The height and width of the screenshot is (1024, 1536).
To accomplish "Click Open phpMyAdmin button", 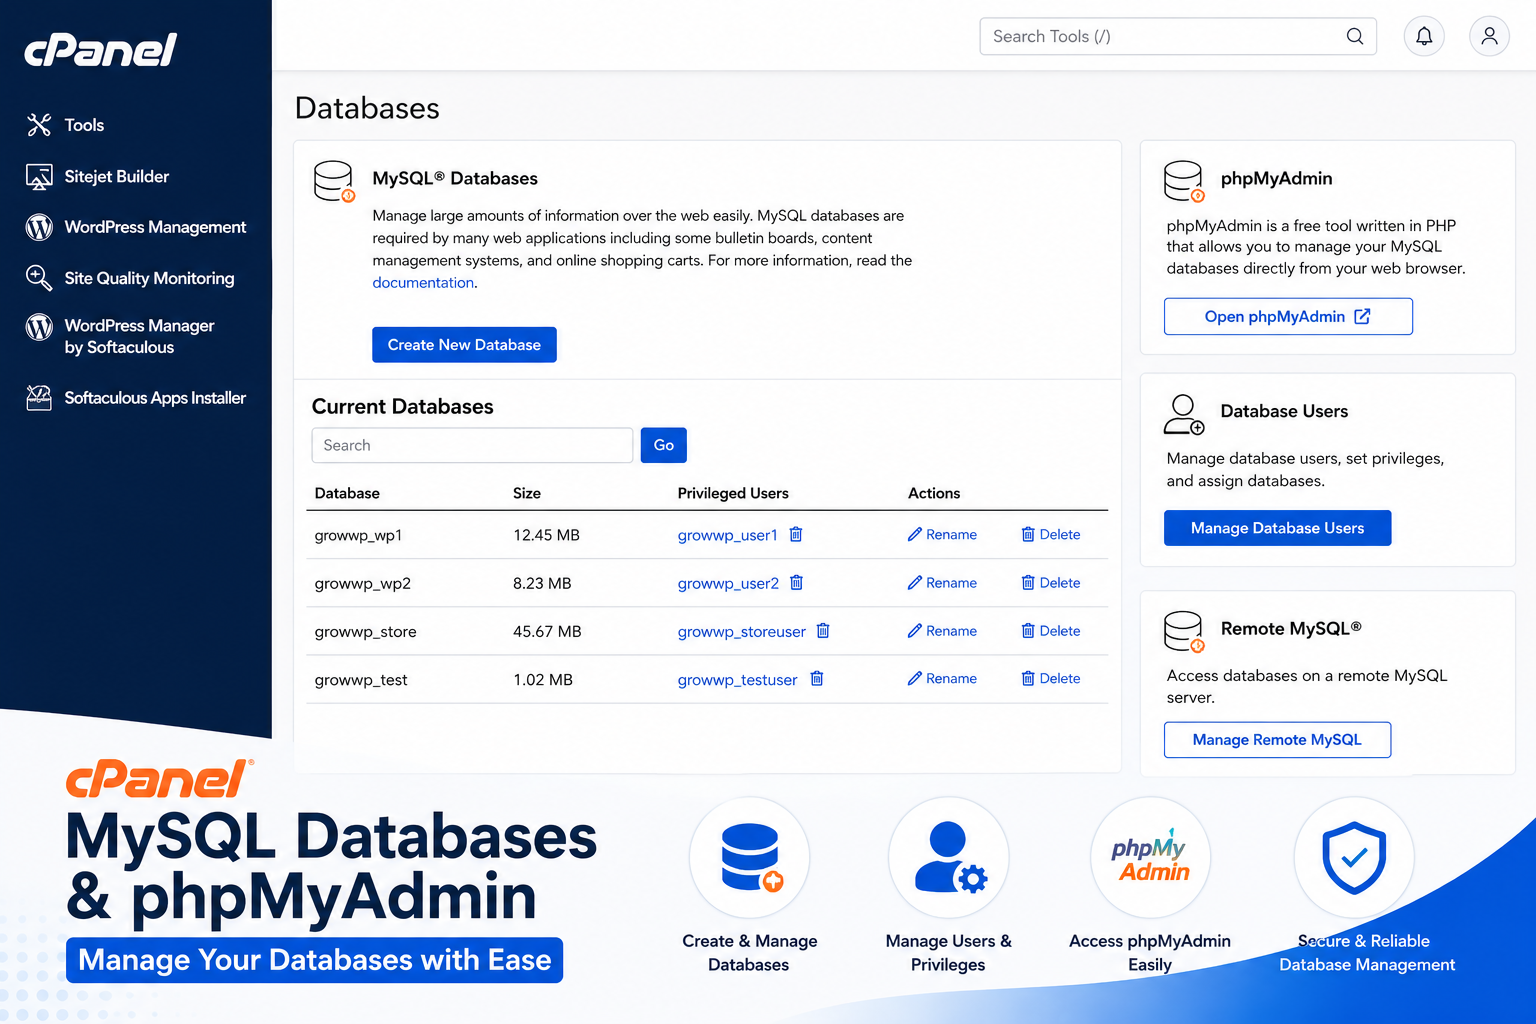I will click(1288, 316).
